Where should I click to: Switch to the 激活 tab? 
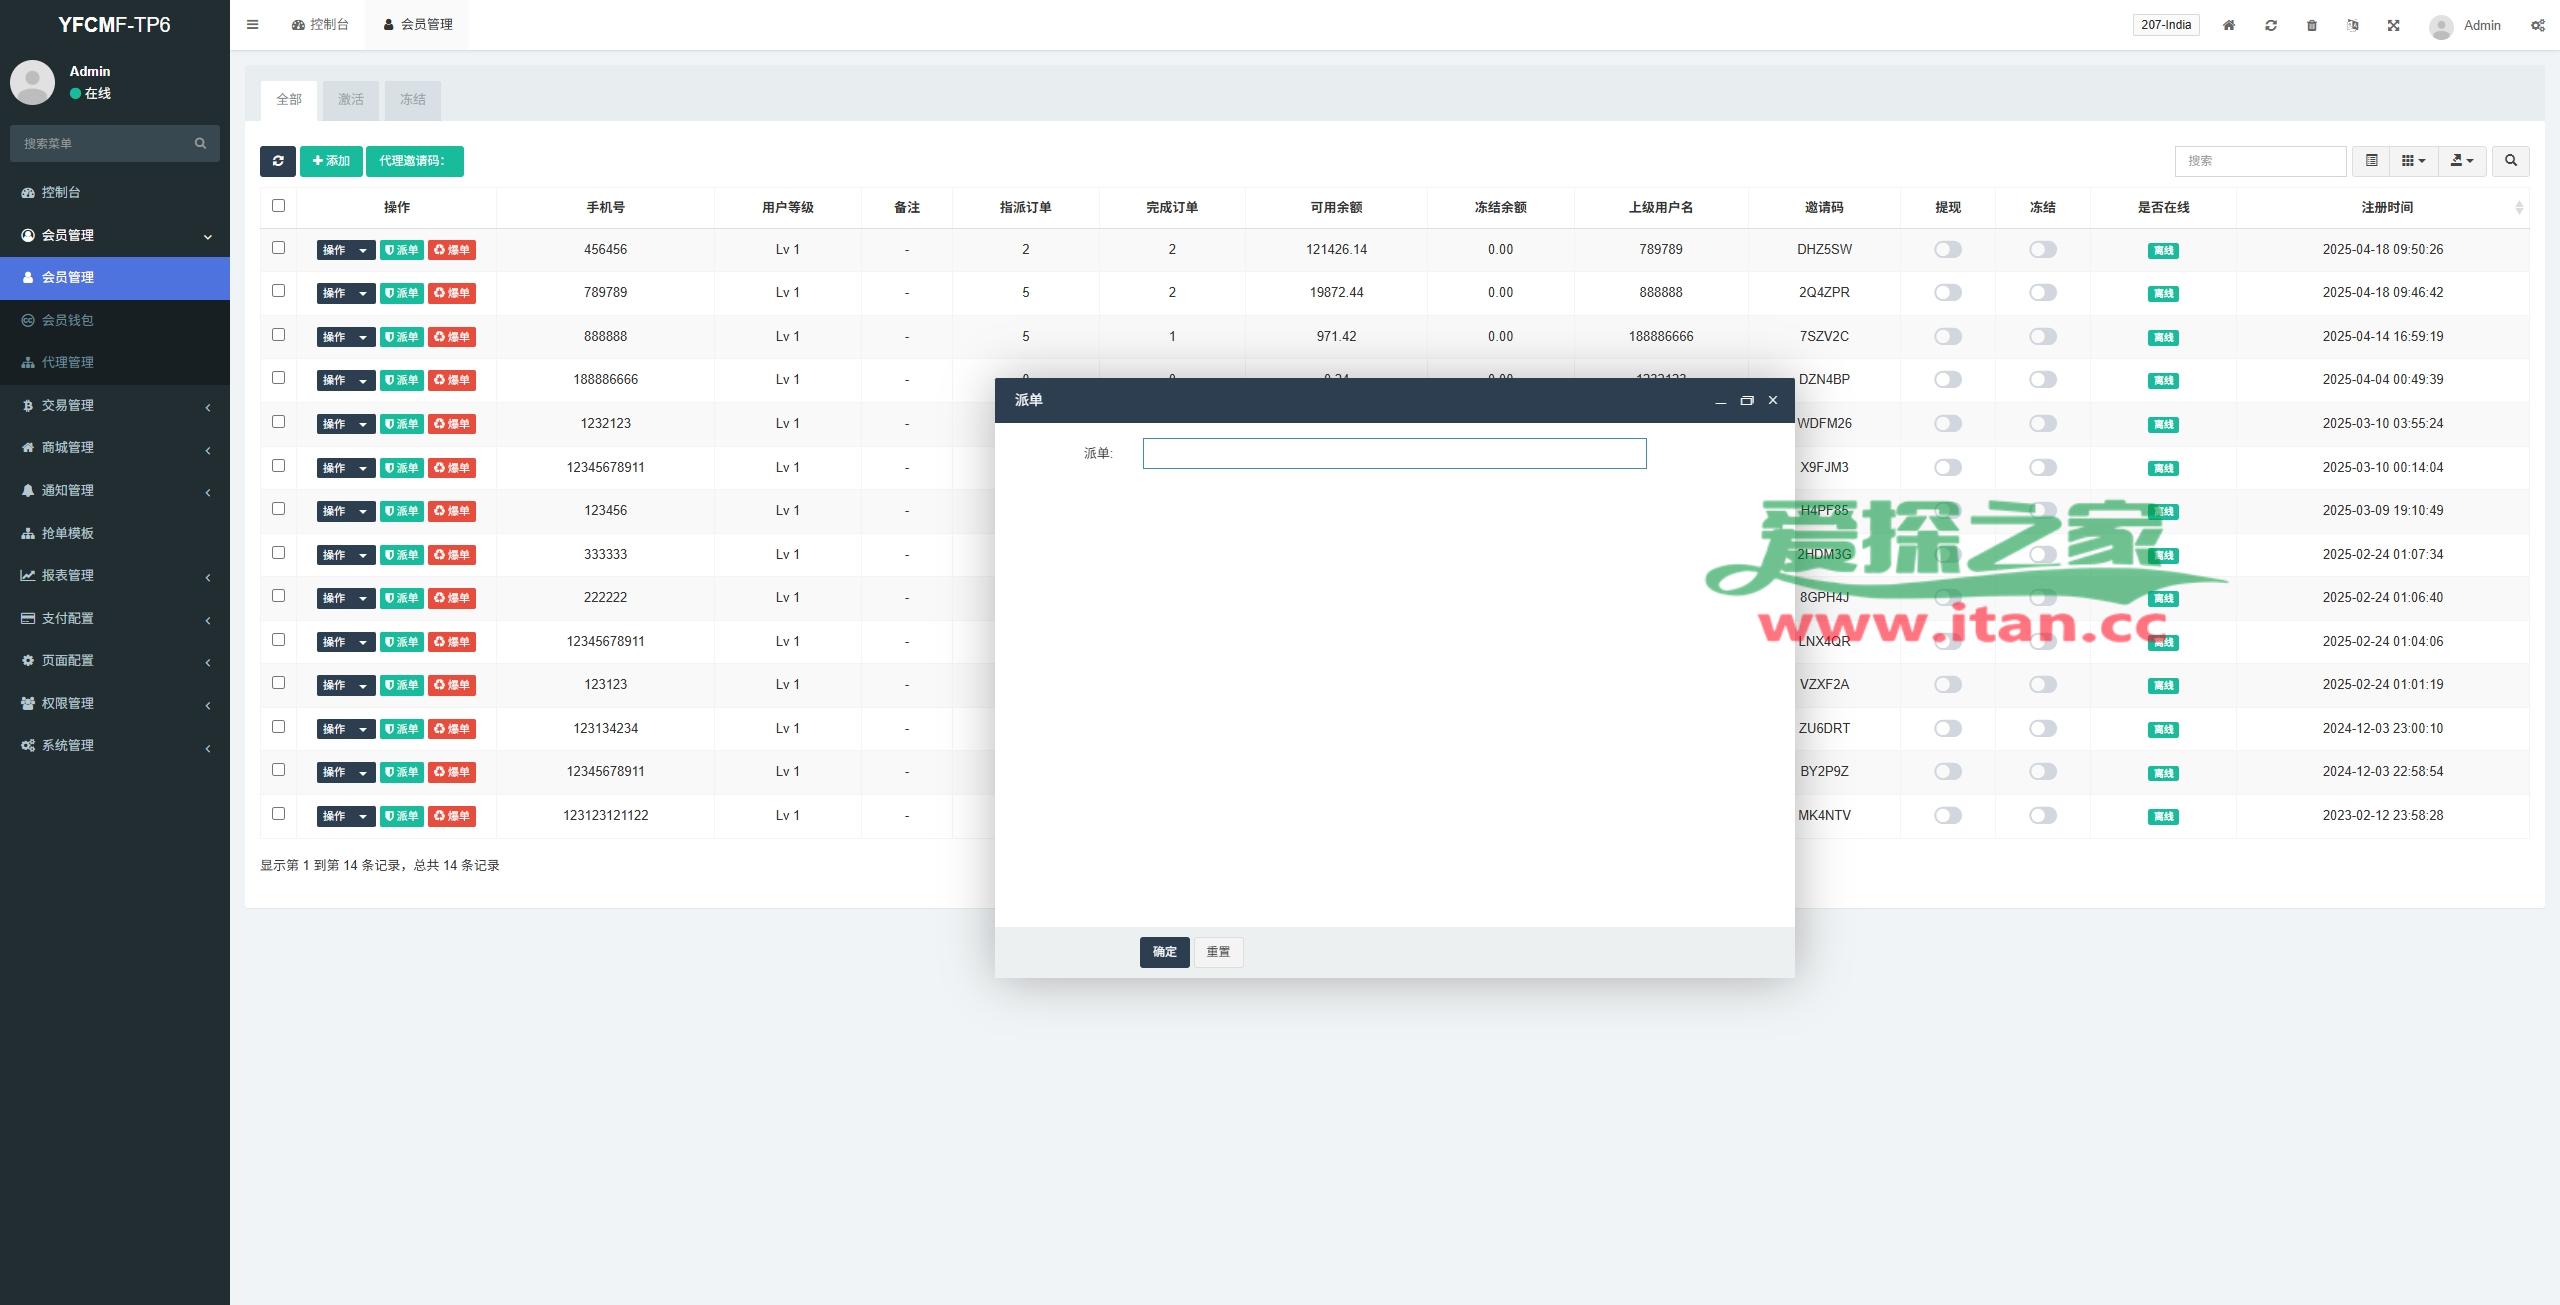pos(351,100)
